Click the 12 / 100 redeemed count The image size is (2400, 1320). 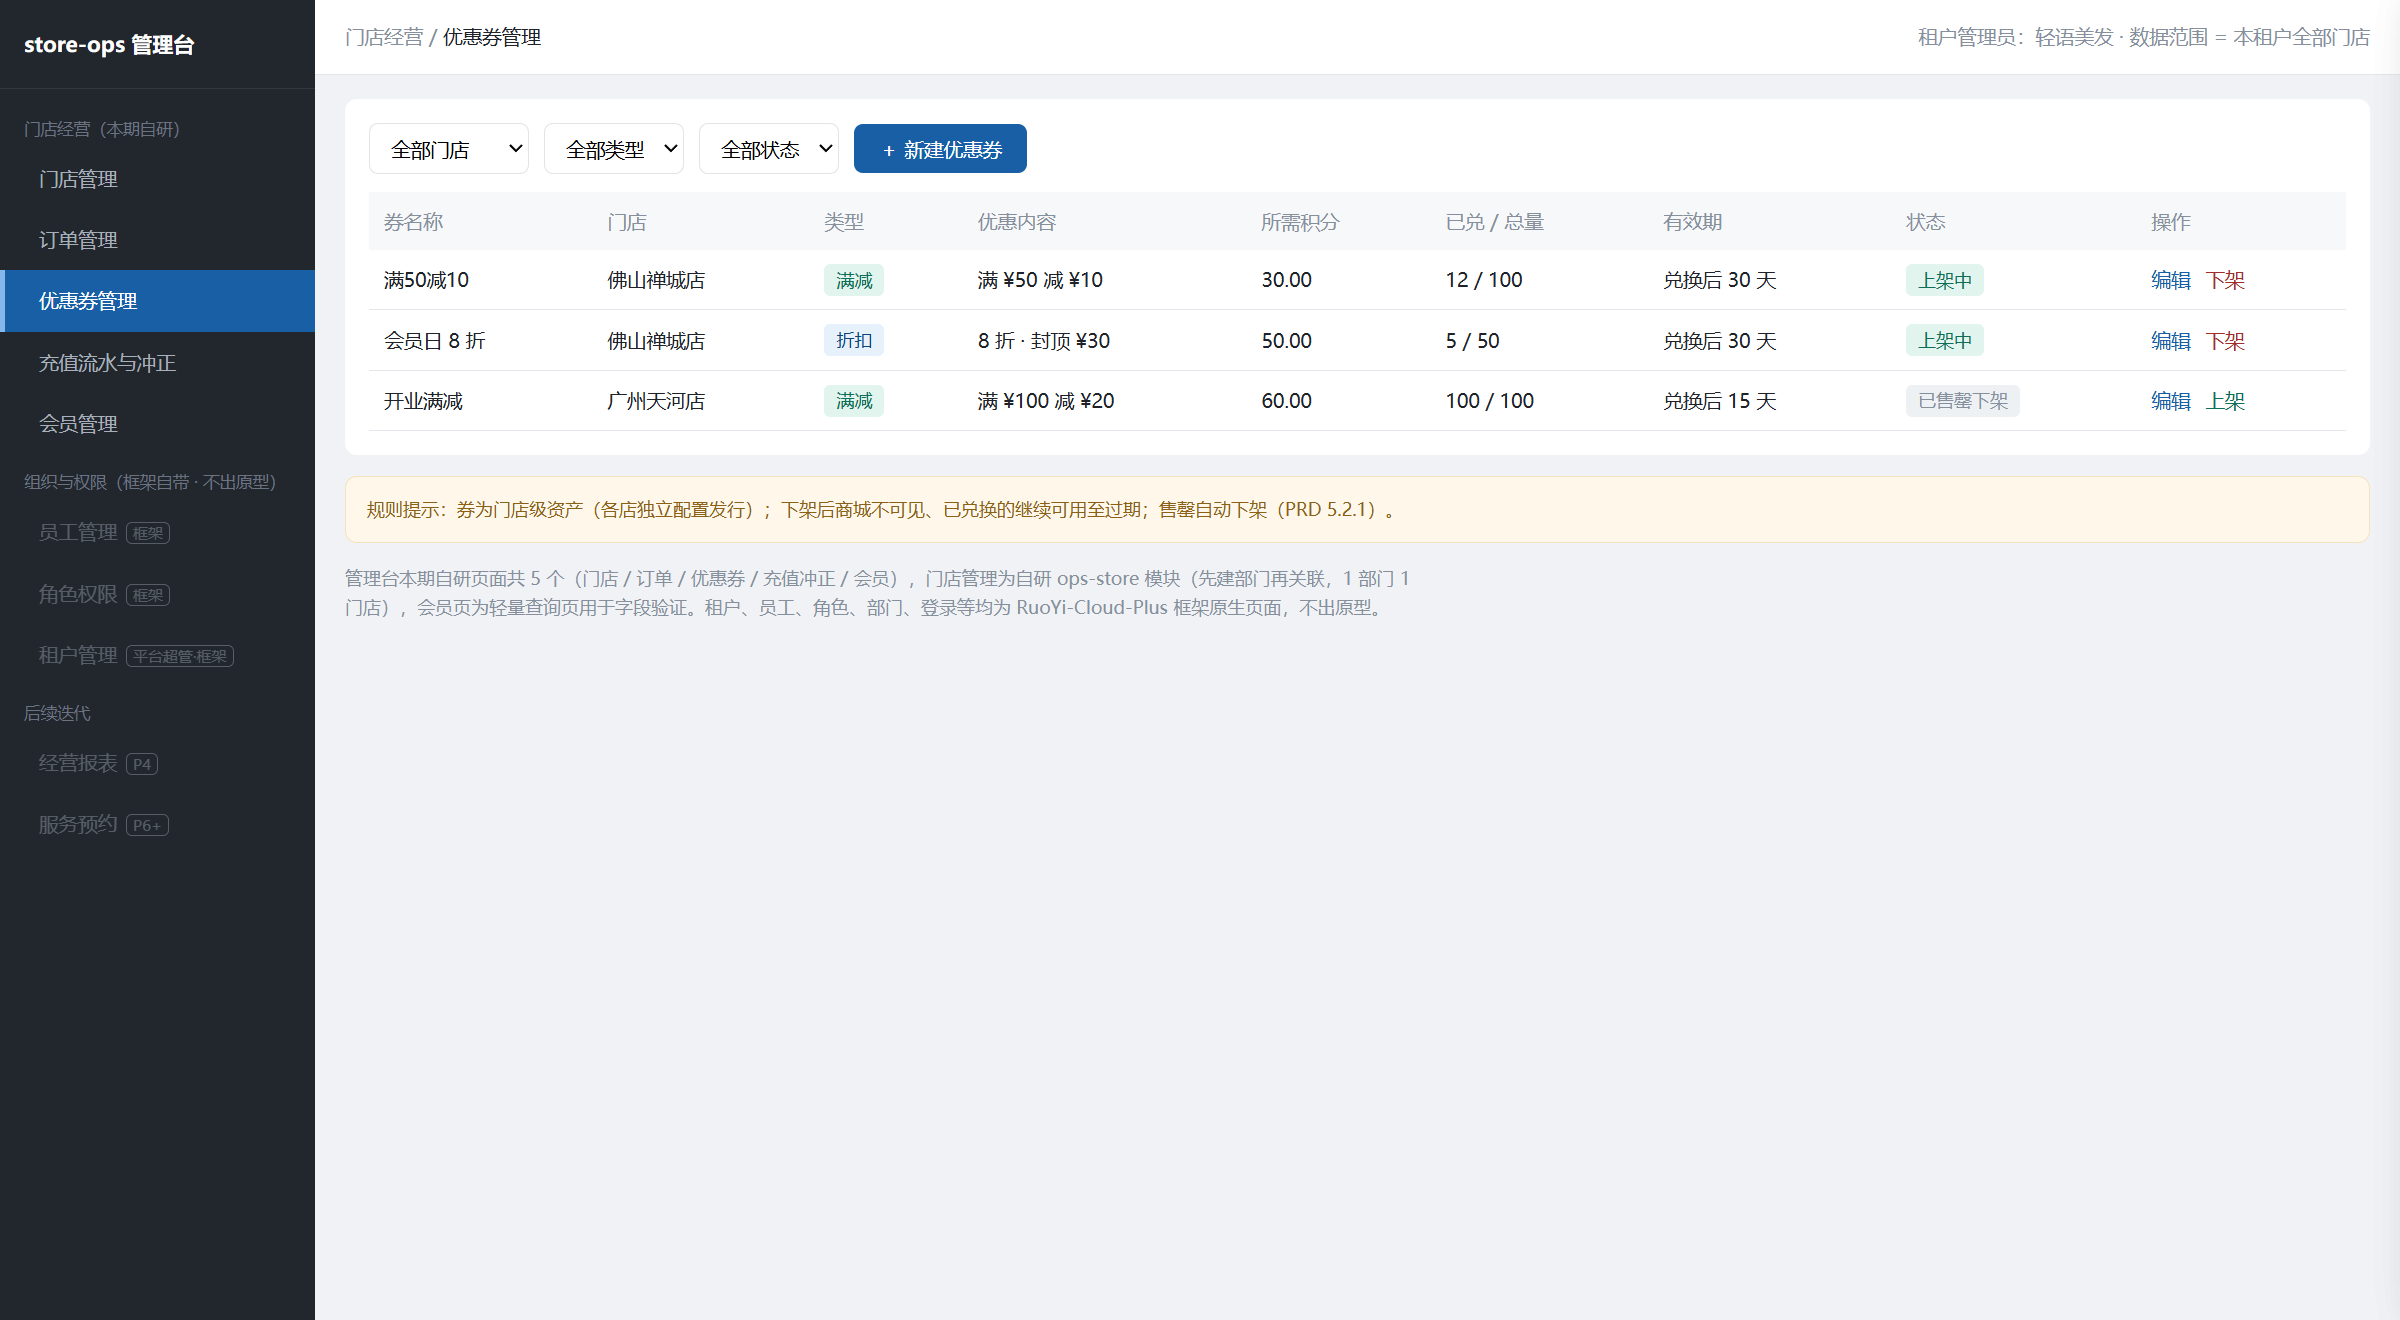(1484, 280)
